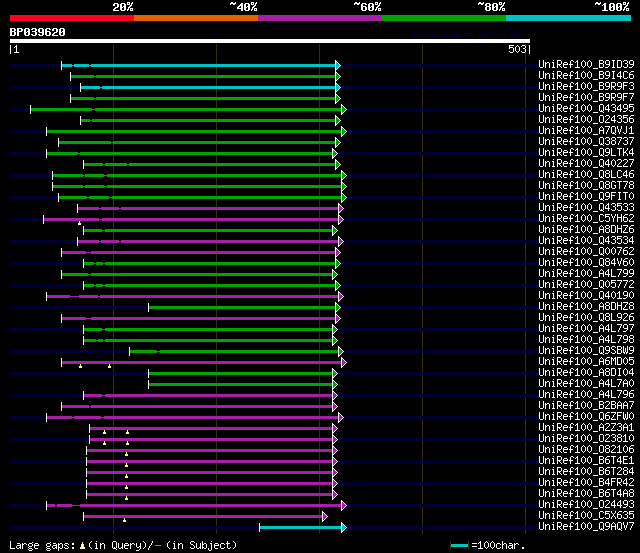The width and height of the screenshot is (640, 553).
Task: Open the UniRef100_B9R9F7 hit label
Action: pyautogui.click(x=586, y=98)
